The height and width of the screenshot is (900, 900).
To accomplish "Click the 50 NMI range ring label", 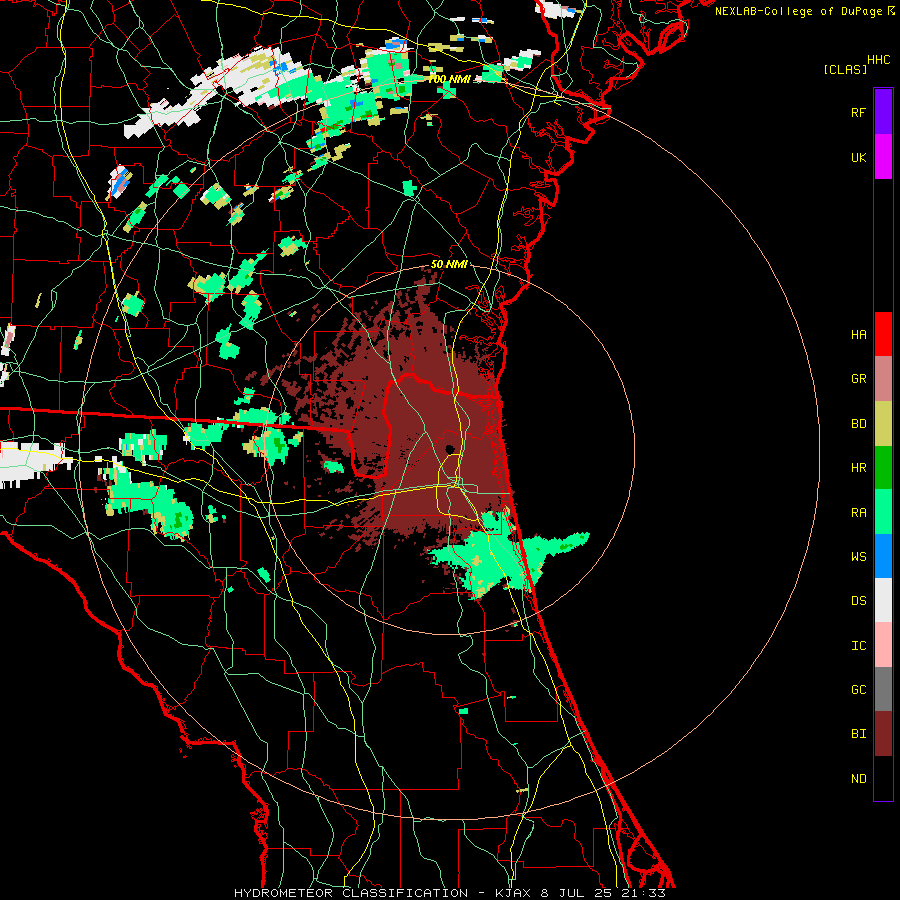I will (x=449, y=264).
